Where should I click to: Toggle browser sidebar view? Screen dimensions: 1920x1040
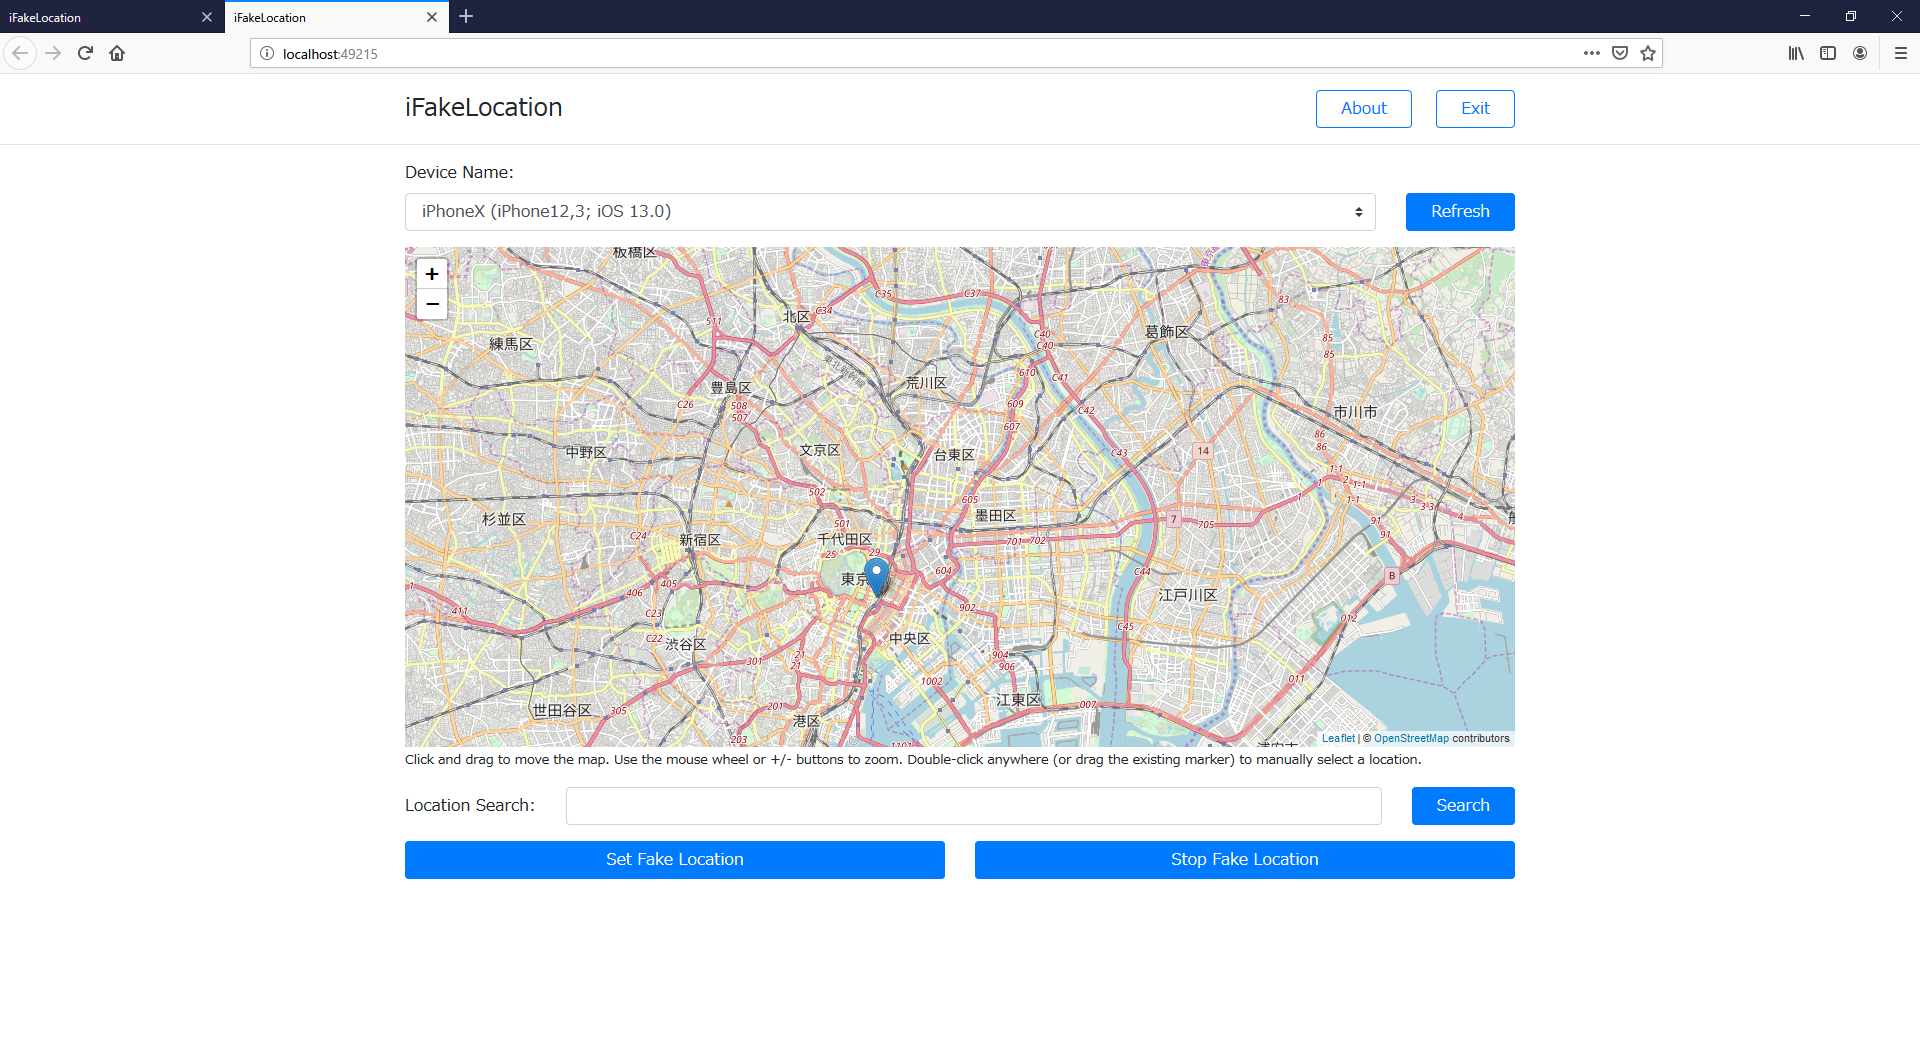point(1828,53)
